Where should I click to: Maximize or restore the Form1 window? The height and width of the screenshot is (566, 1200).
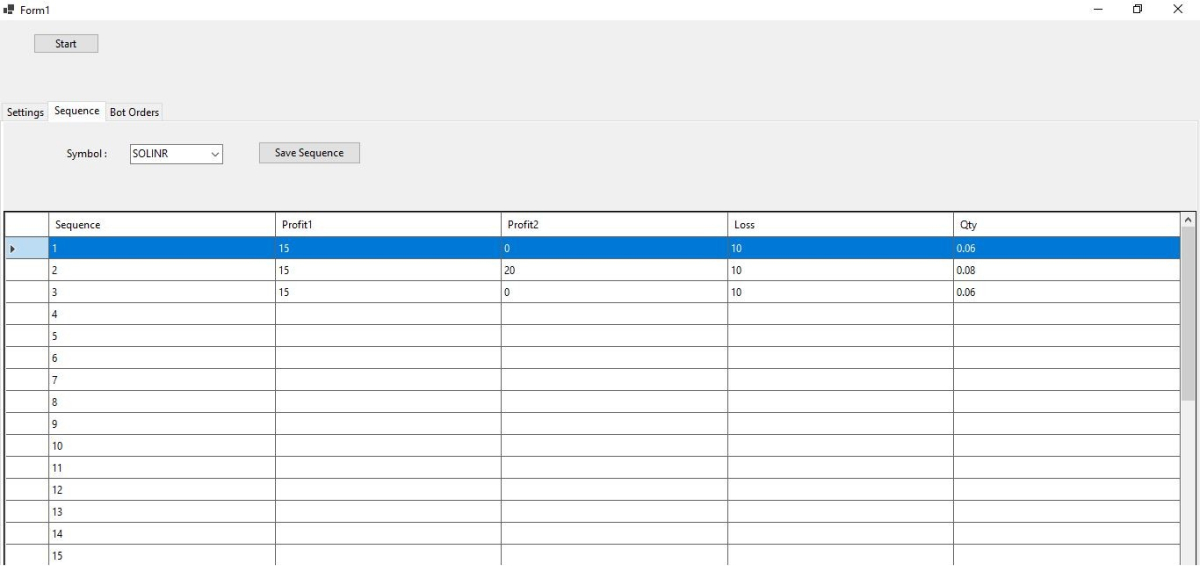(1138, 10)
